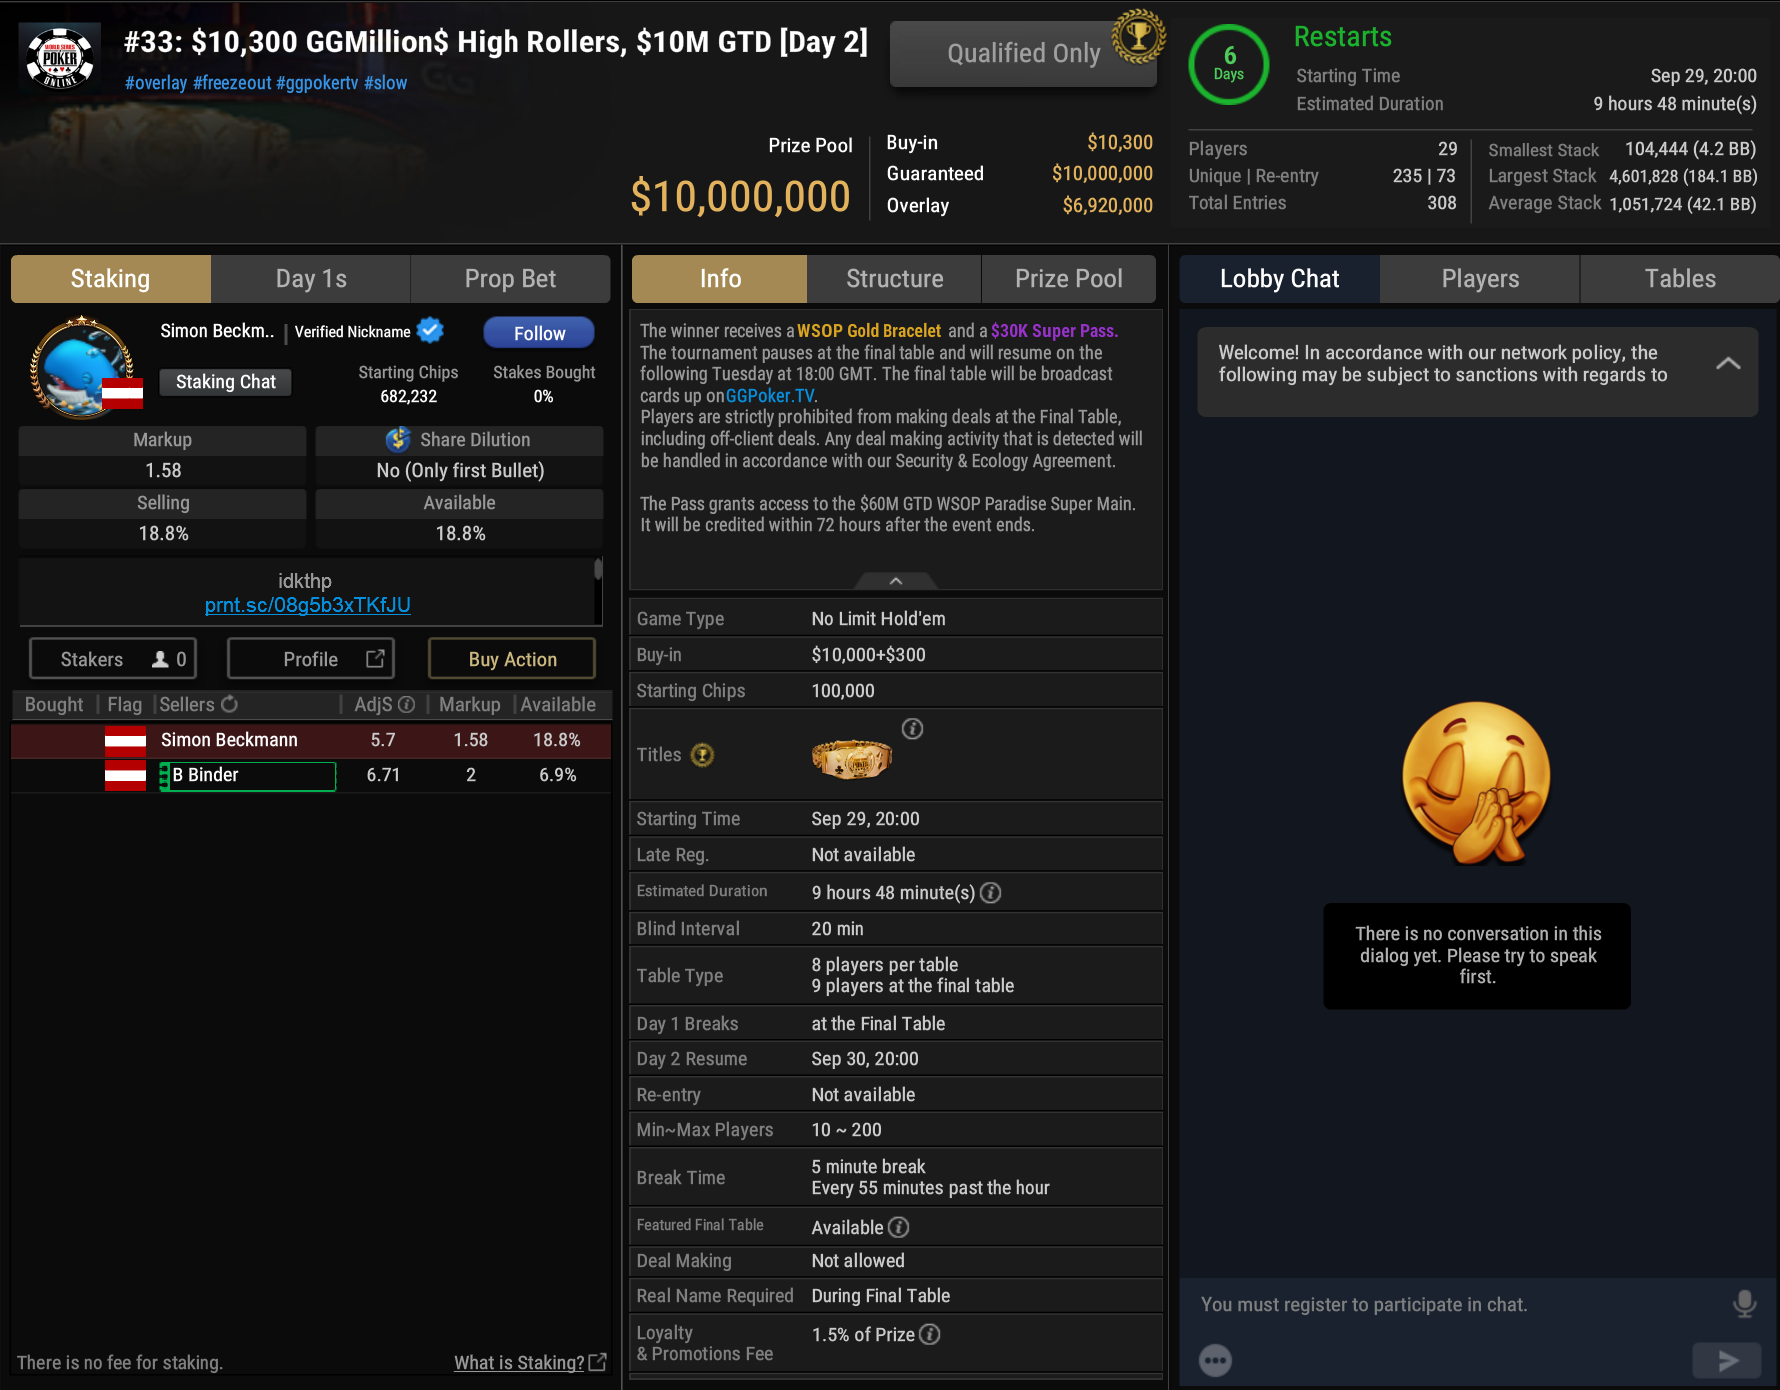
Task: Click the Flag column header
Action: point(125,704)
